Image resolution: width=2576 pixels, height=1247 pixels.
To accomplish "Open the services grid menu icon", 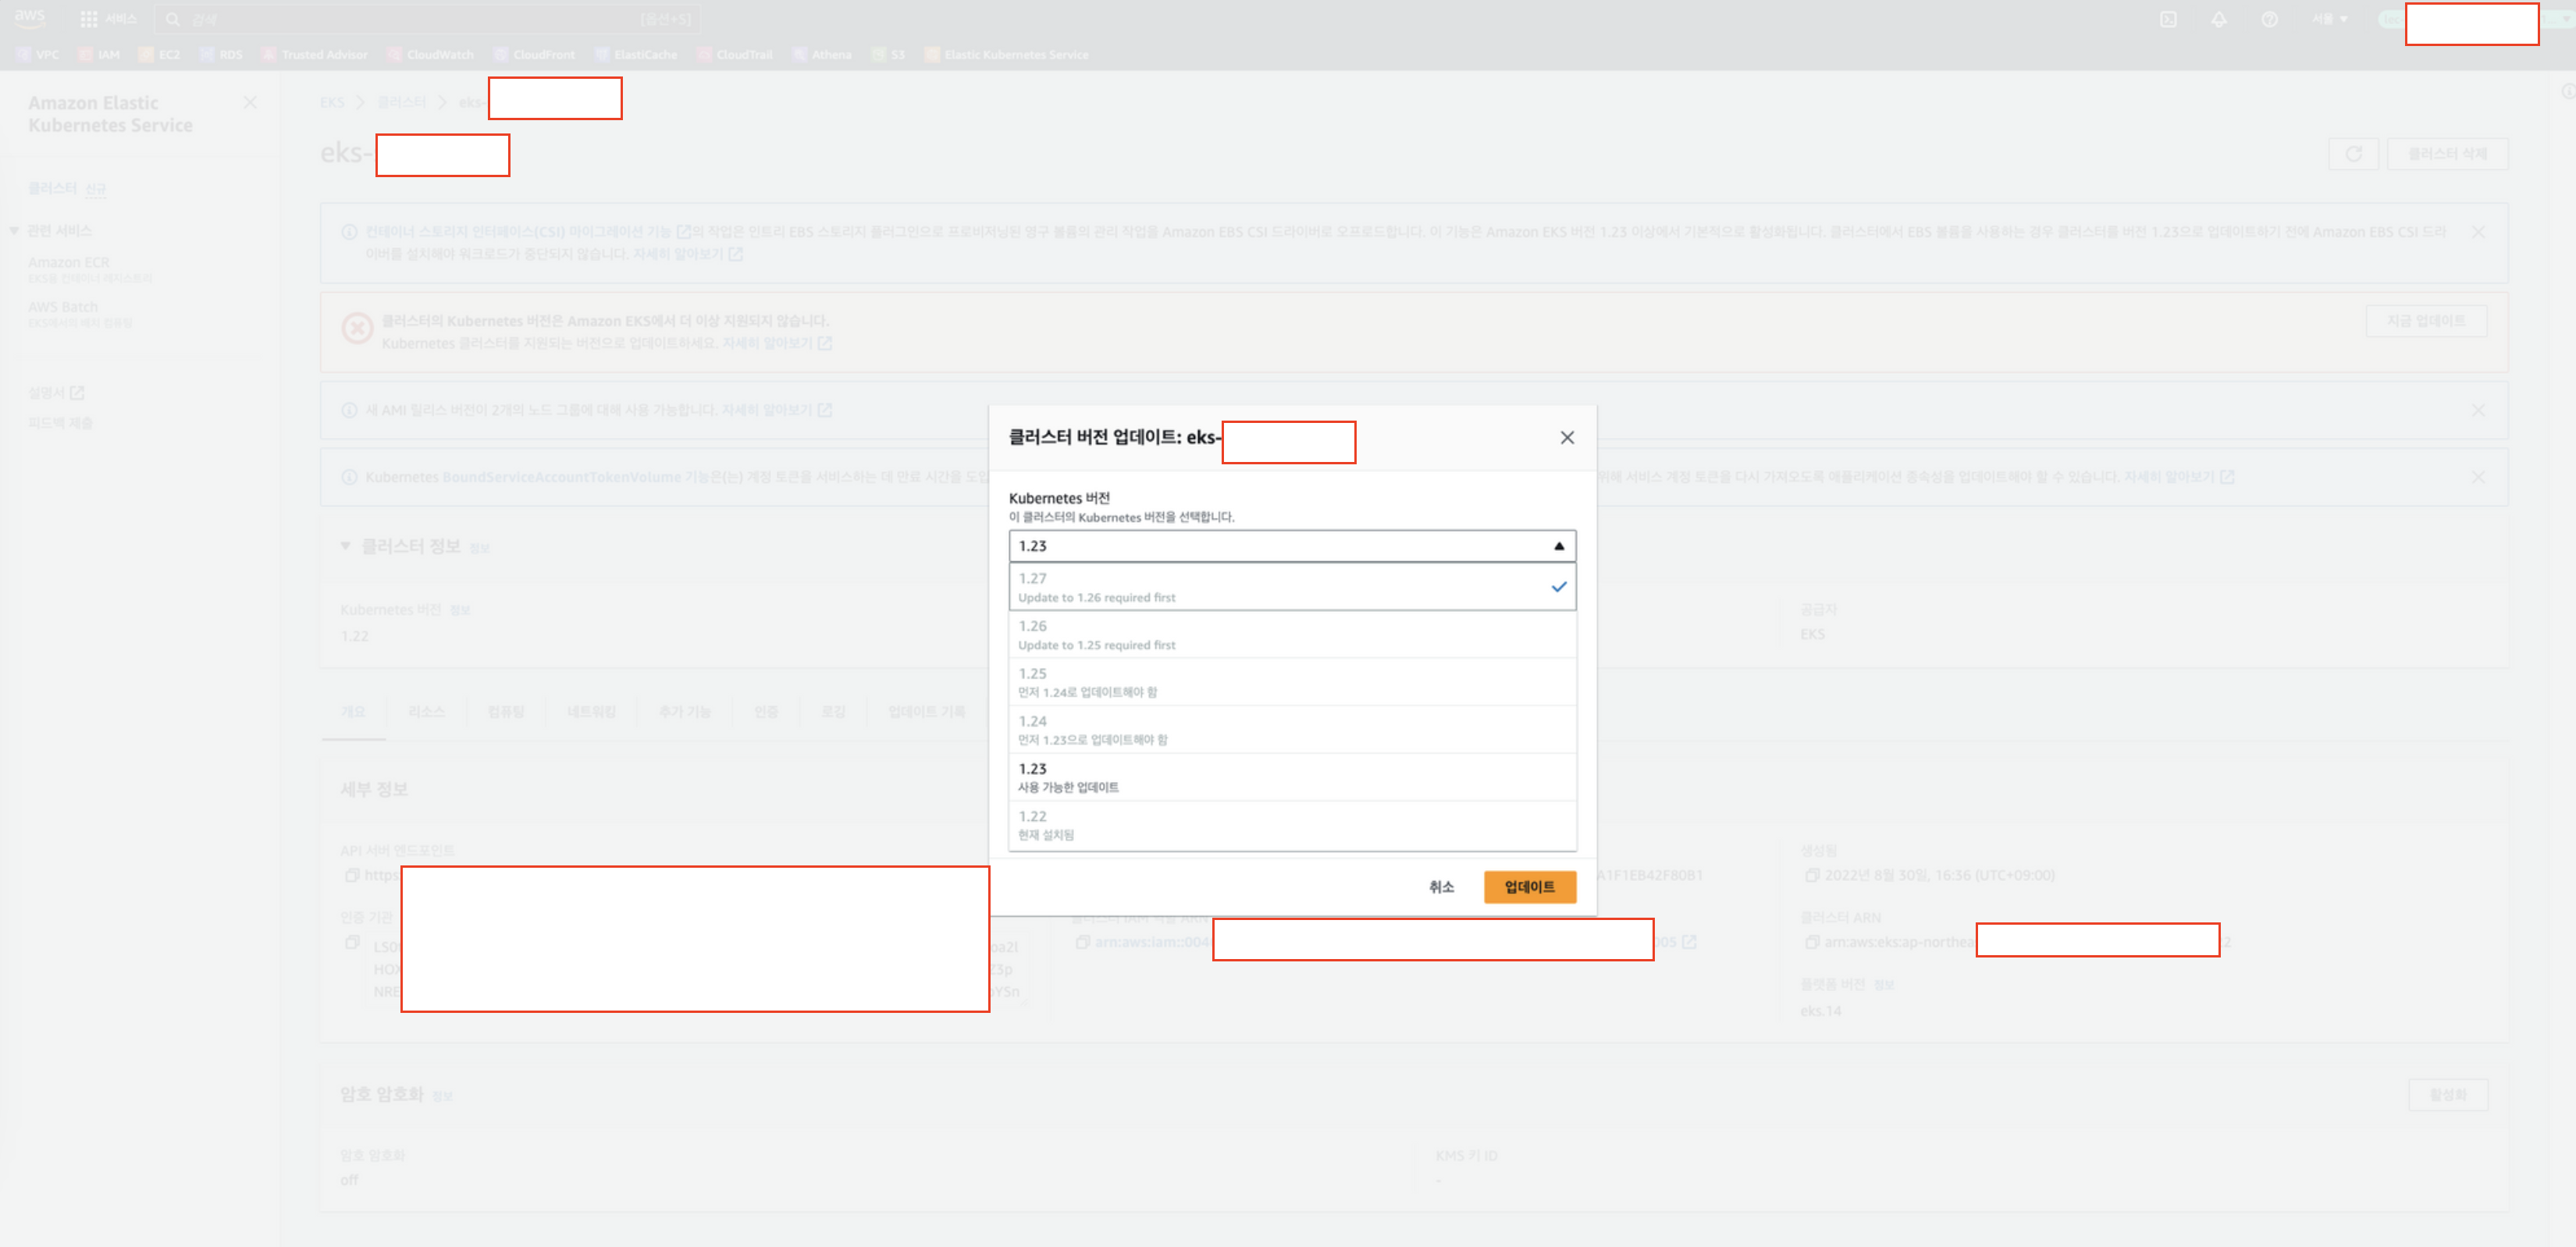I will click(88, 19).
